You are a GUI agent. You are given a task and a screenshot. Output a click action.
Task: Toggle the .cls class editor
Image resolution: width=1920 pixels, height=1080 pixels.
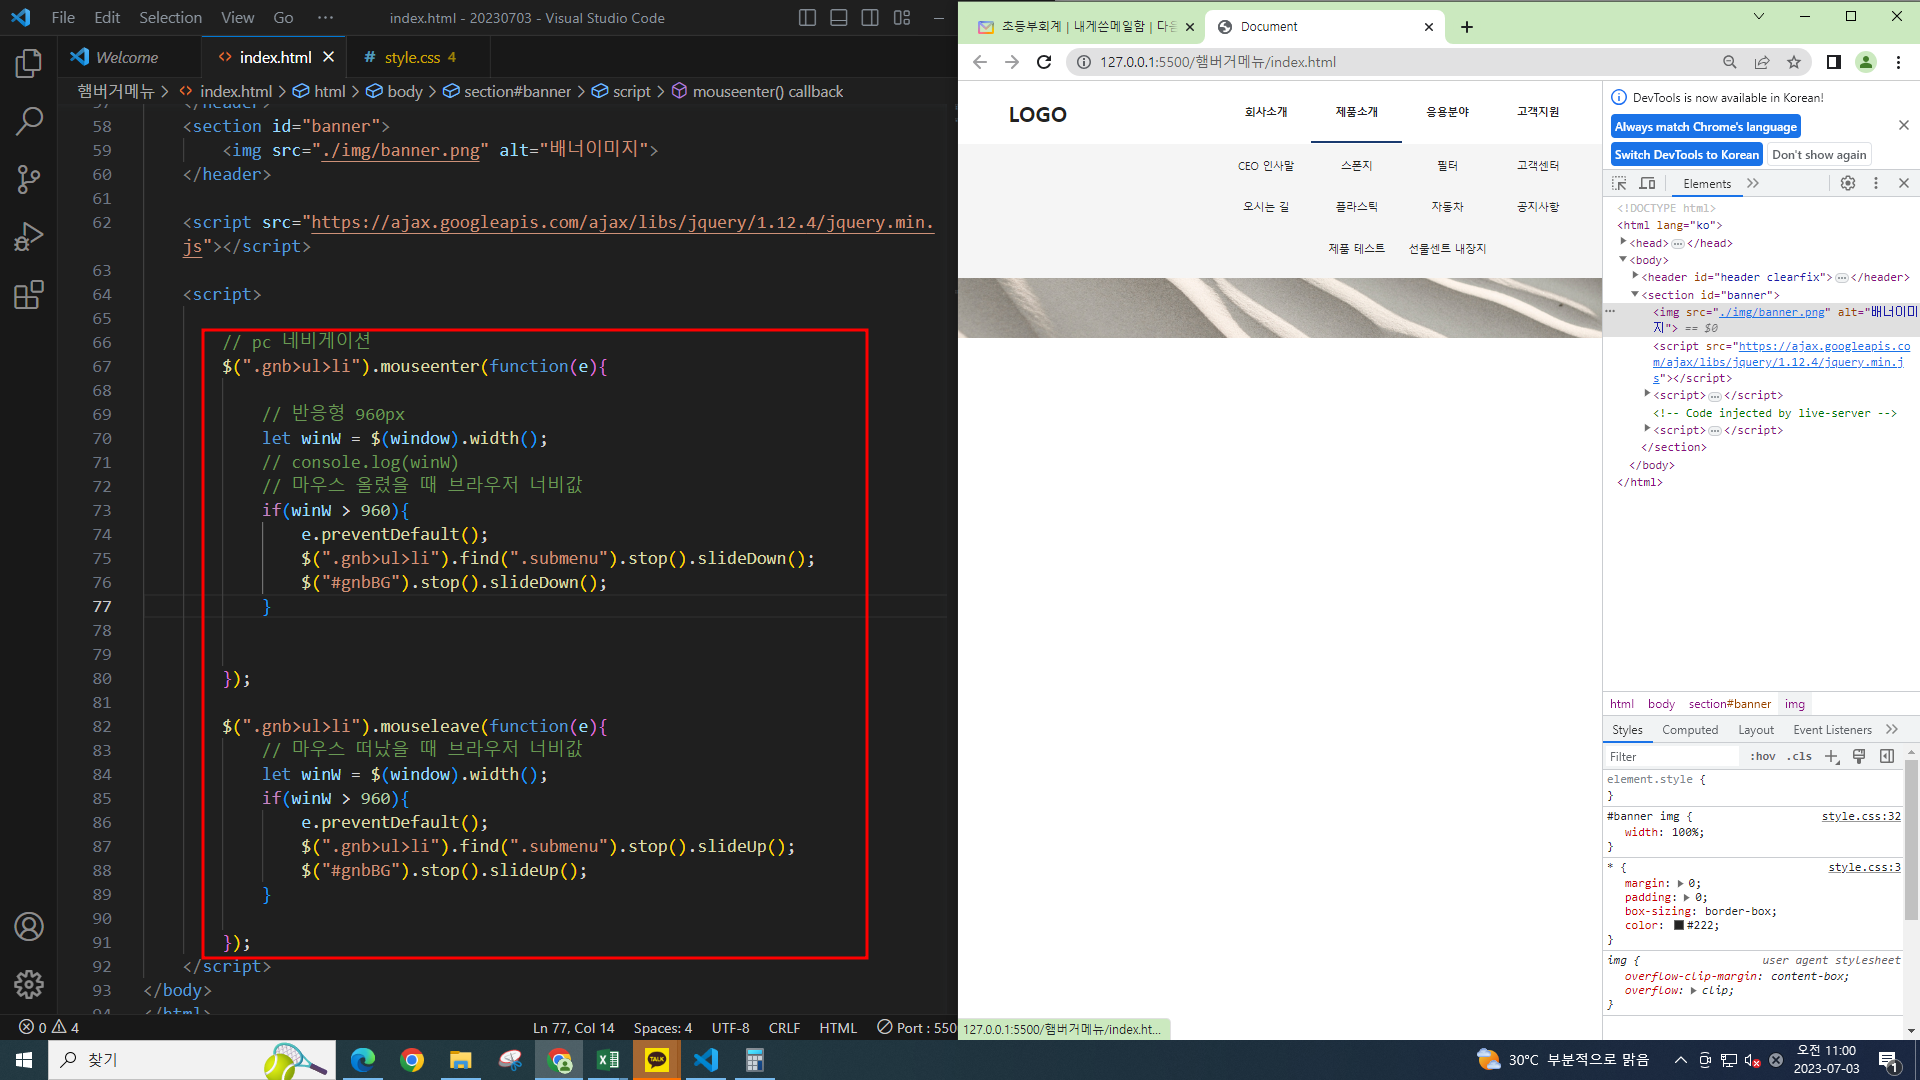coord(1800,757)
